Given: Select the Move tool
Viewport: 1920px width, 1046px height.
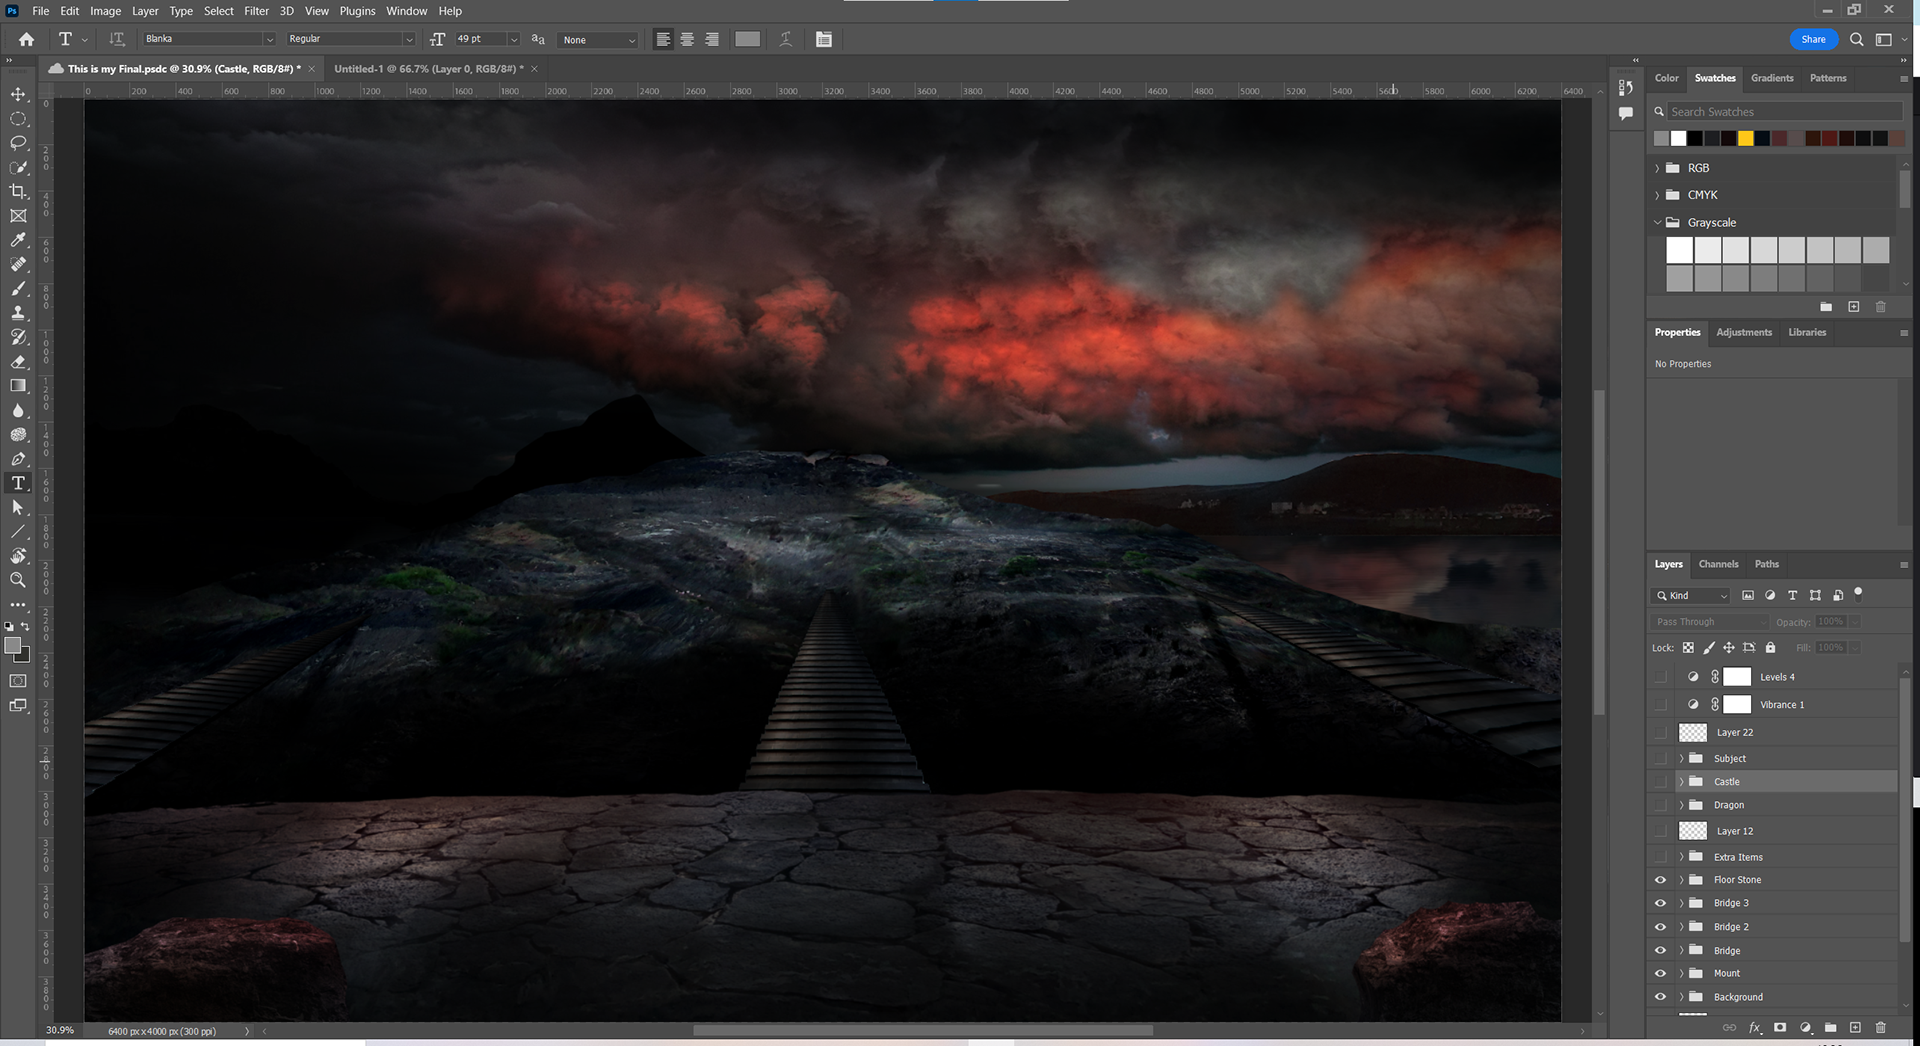Looking at the screenshot, I should (x=18, y=94).
